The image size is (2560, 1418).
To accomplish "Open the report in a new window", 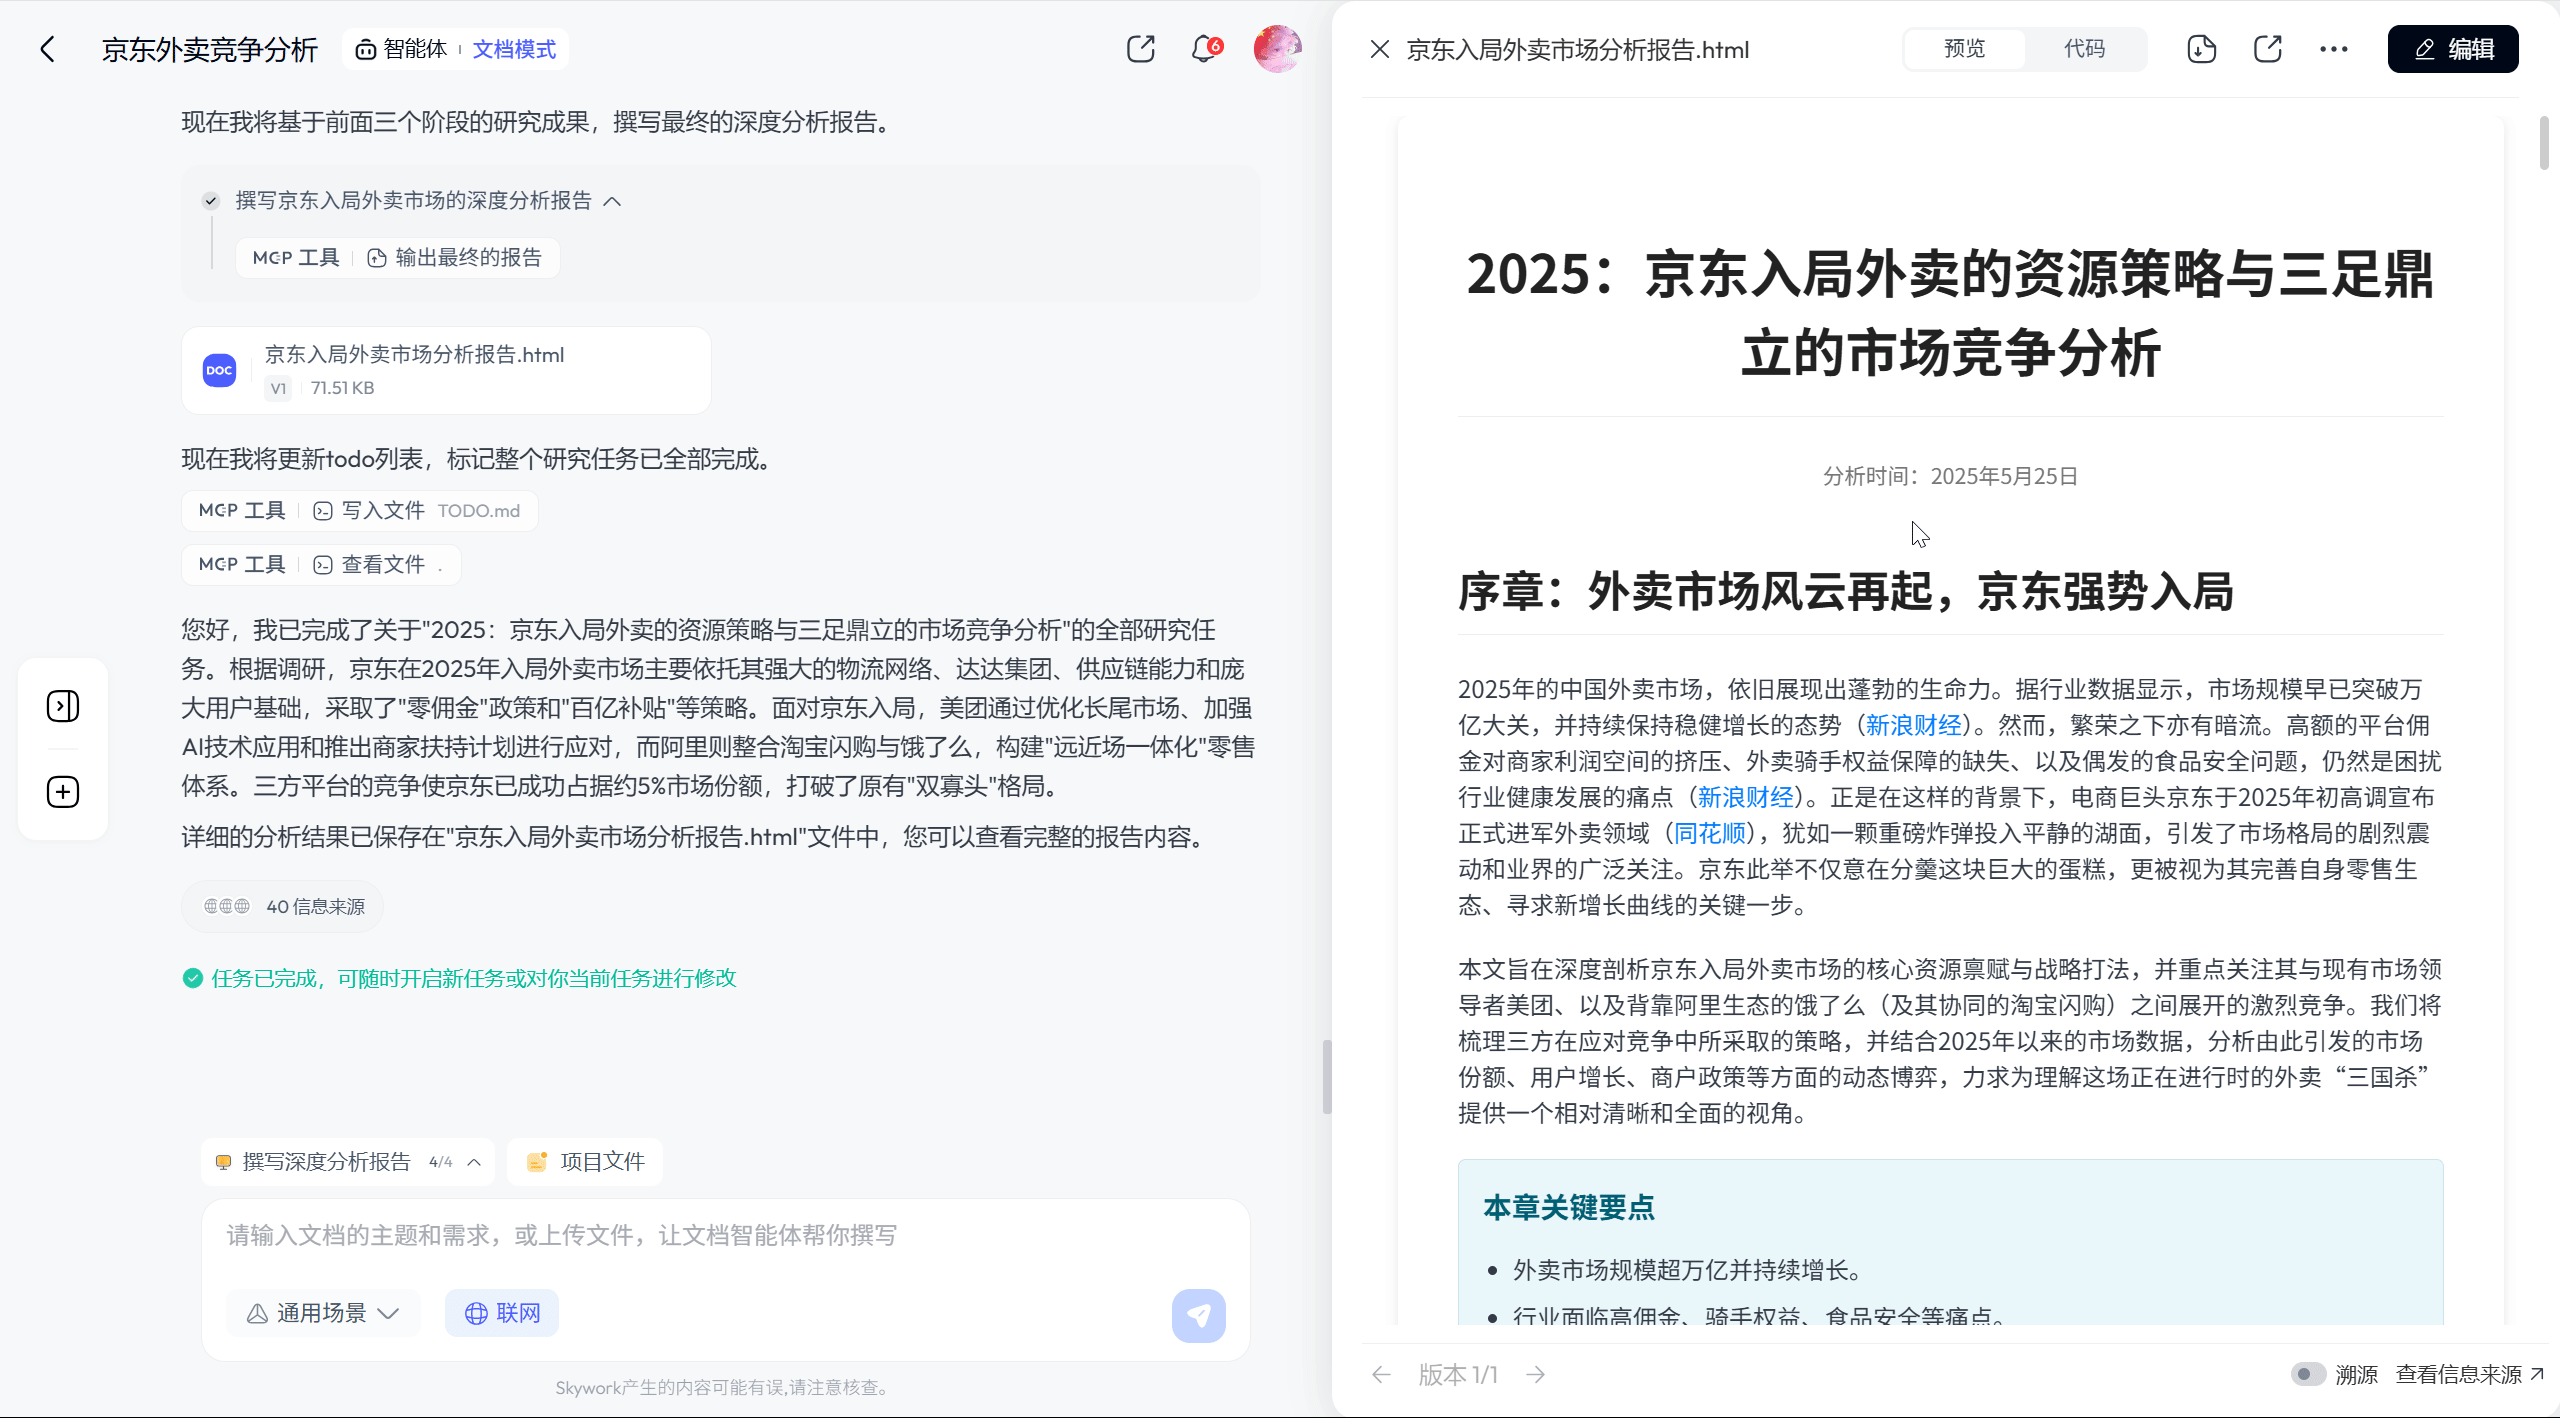I will click(x=2267, y=48).
